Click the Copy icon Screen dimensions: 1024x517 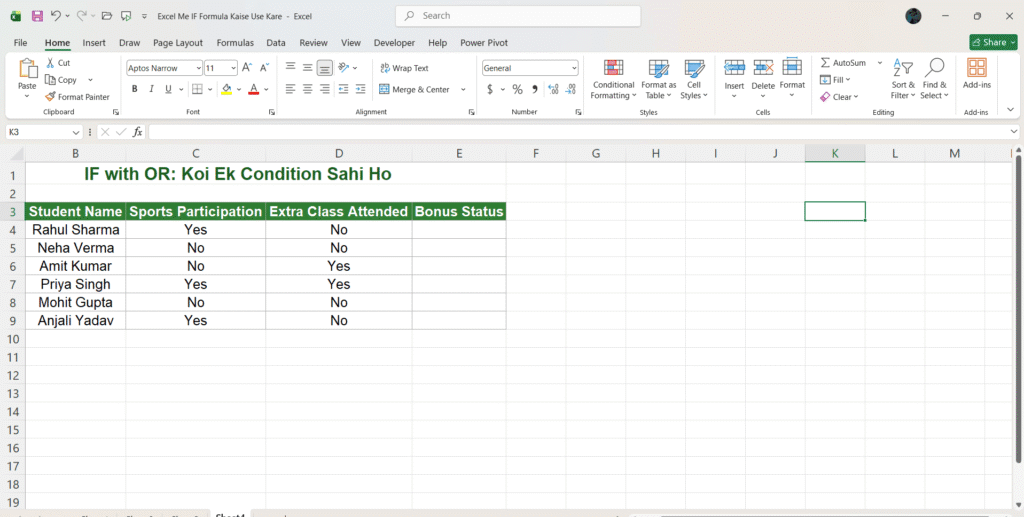pos(50,80)
